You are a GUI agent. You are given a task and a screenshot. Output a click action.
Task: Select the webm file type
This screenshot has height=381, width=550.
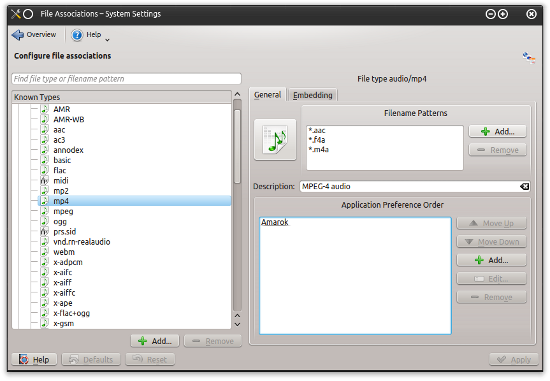pyautogui.click(x=64, y=252)
